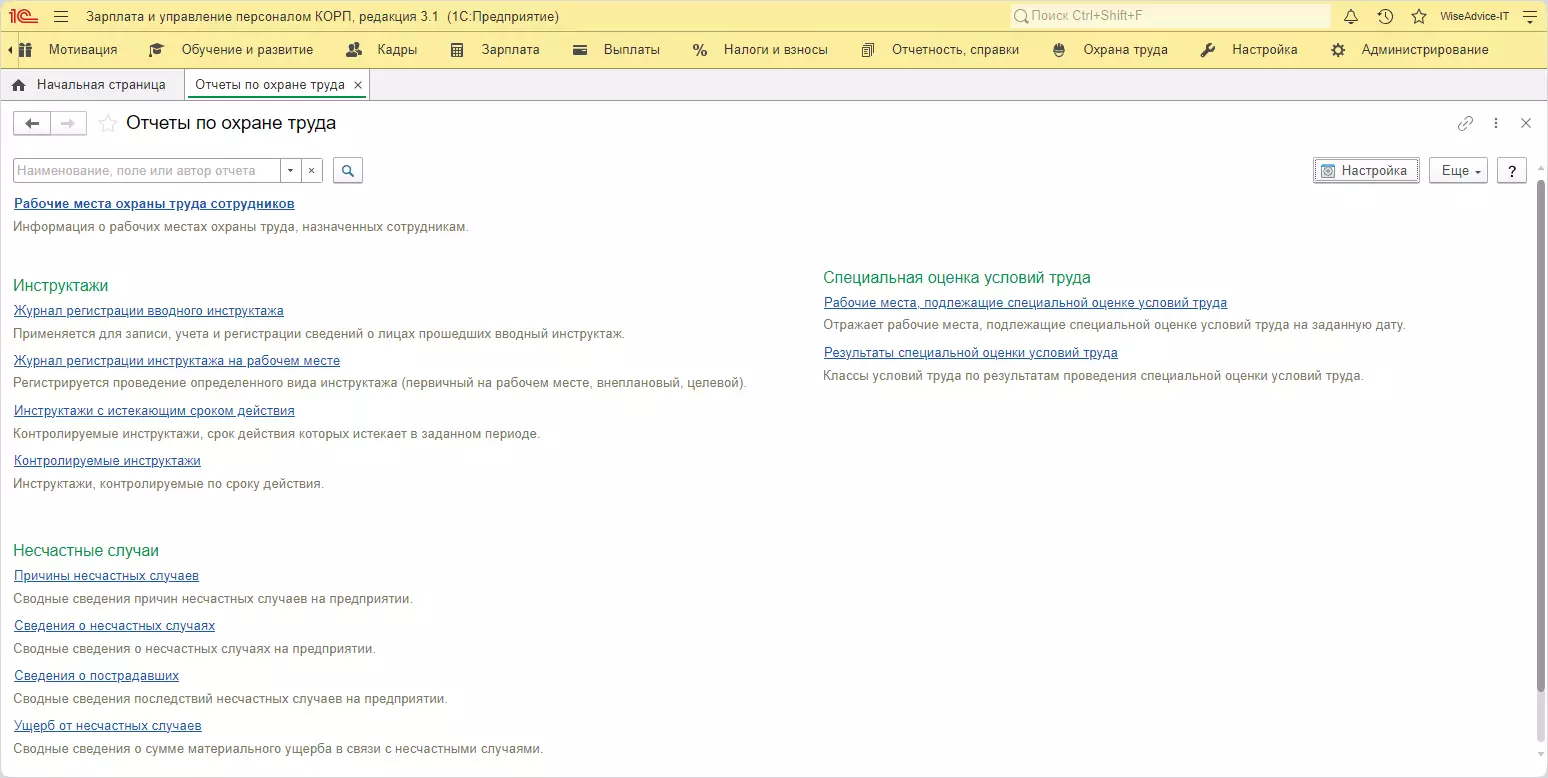Close the Отчеты по охране труда tab

(358, 85)
